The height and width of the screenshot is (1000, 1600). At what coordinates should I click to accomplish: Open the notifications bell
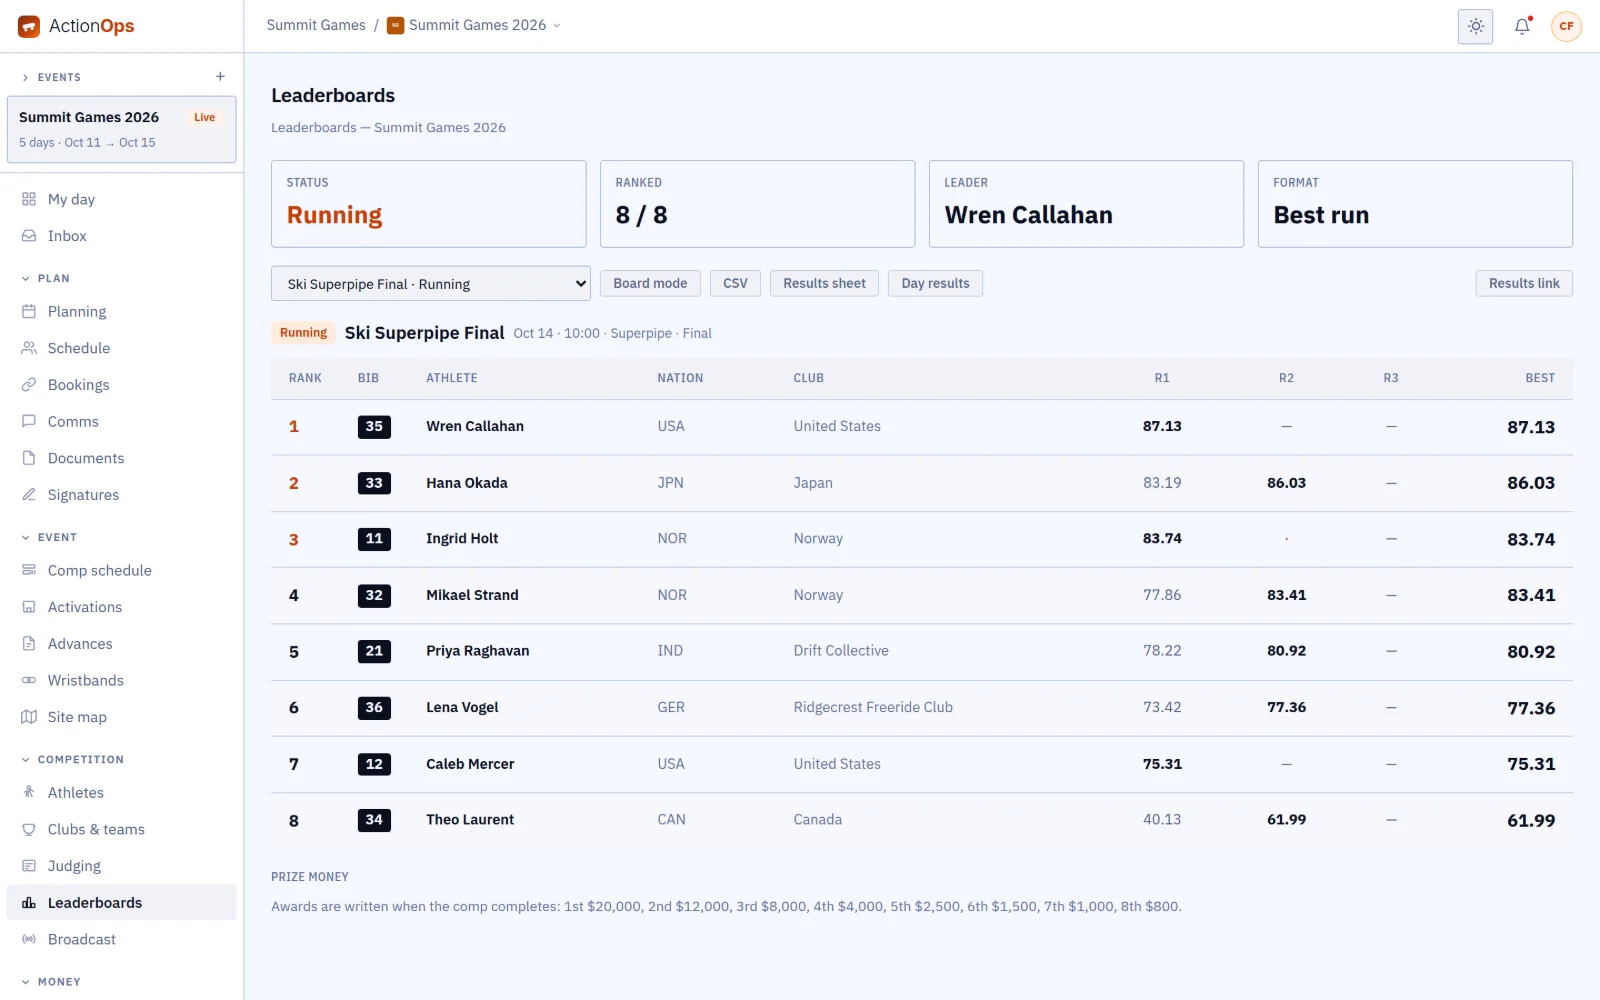coord(1522,26)
